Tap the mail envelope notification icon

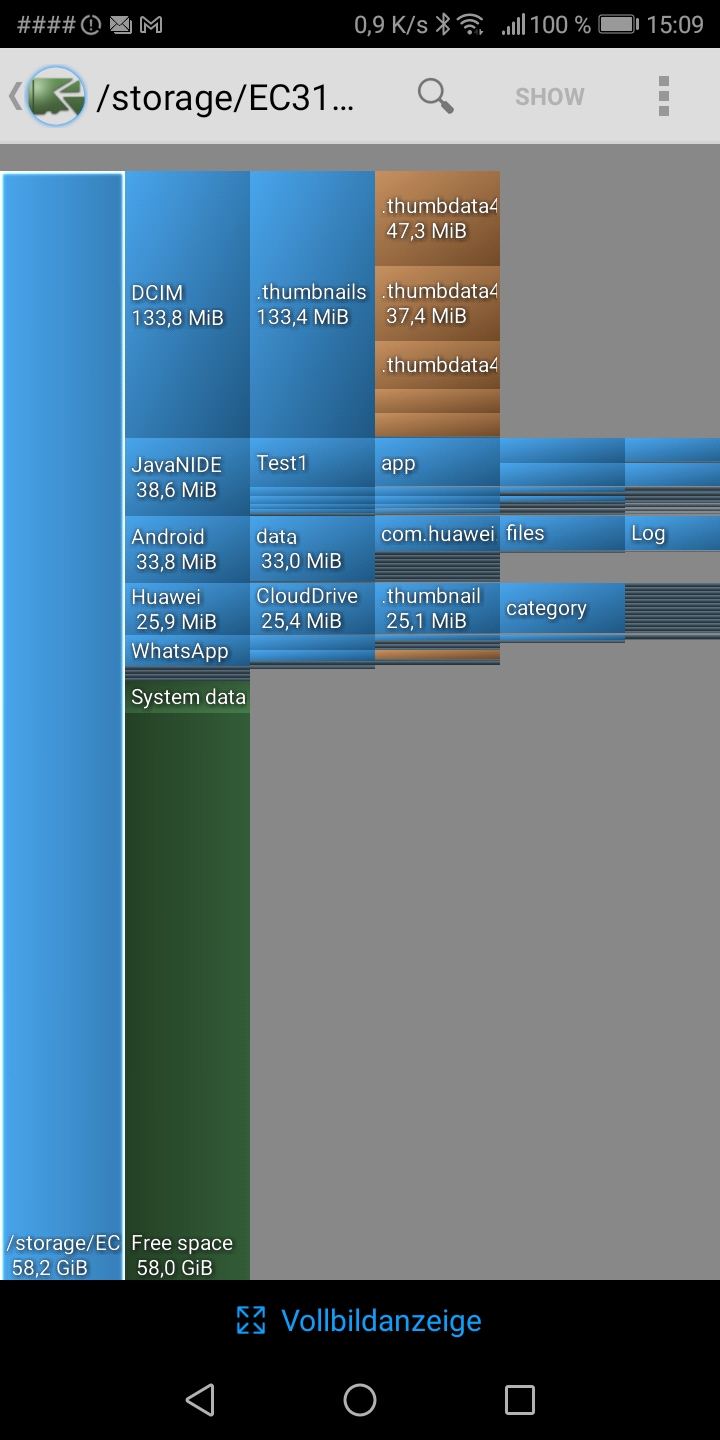[x=121, y=24]
